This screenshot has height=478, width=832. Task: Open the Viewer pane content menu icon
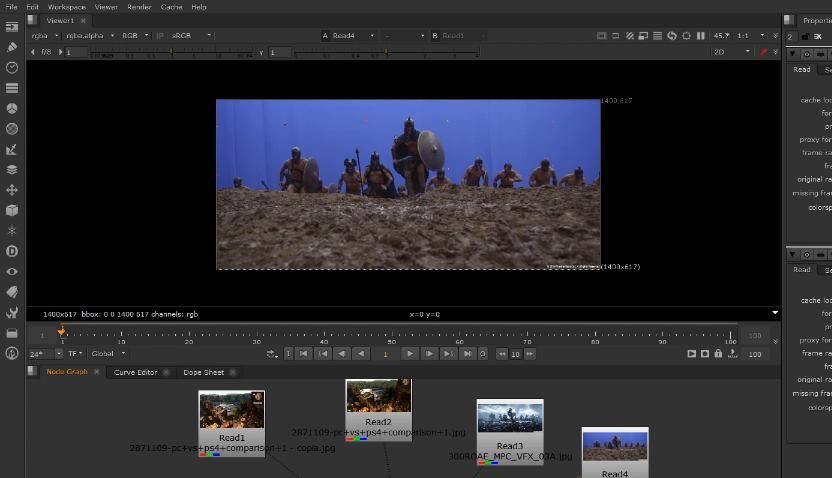coord(32,20)
